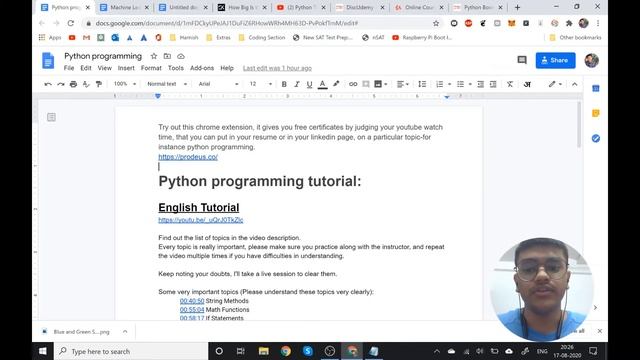Select the Paint format tool
Screen dimensions: 640x360
(99, 84)
